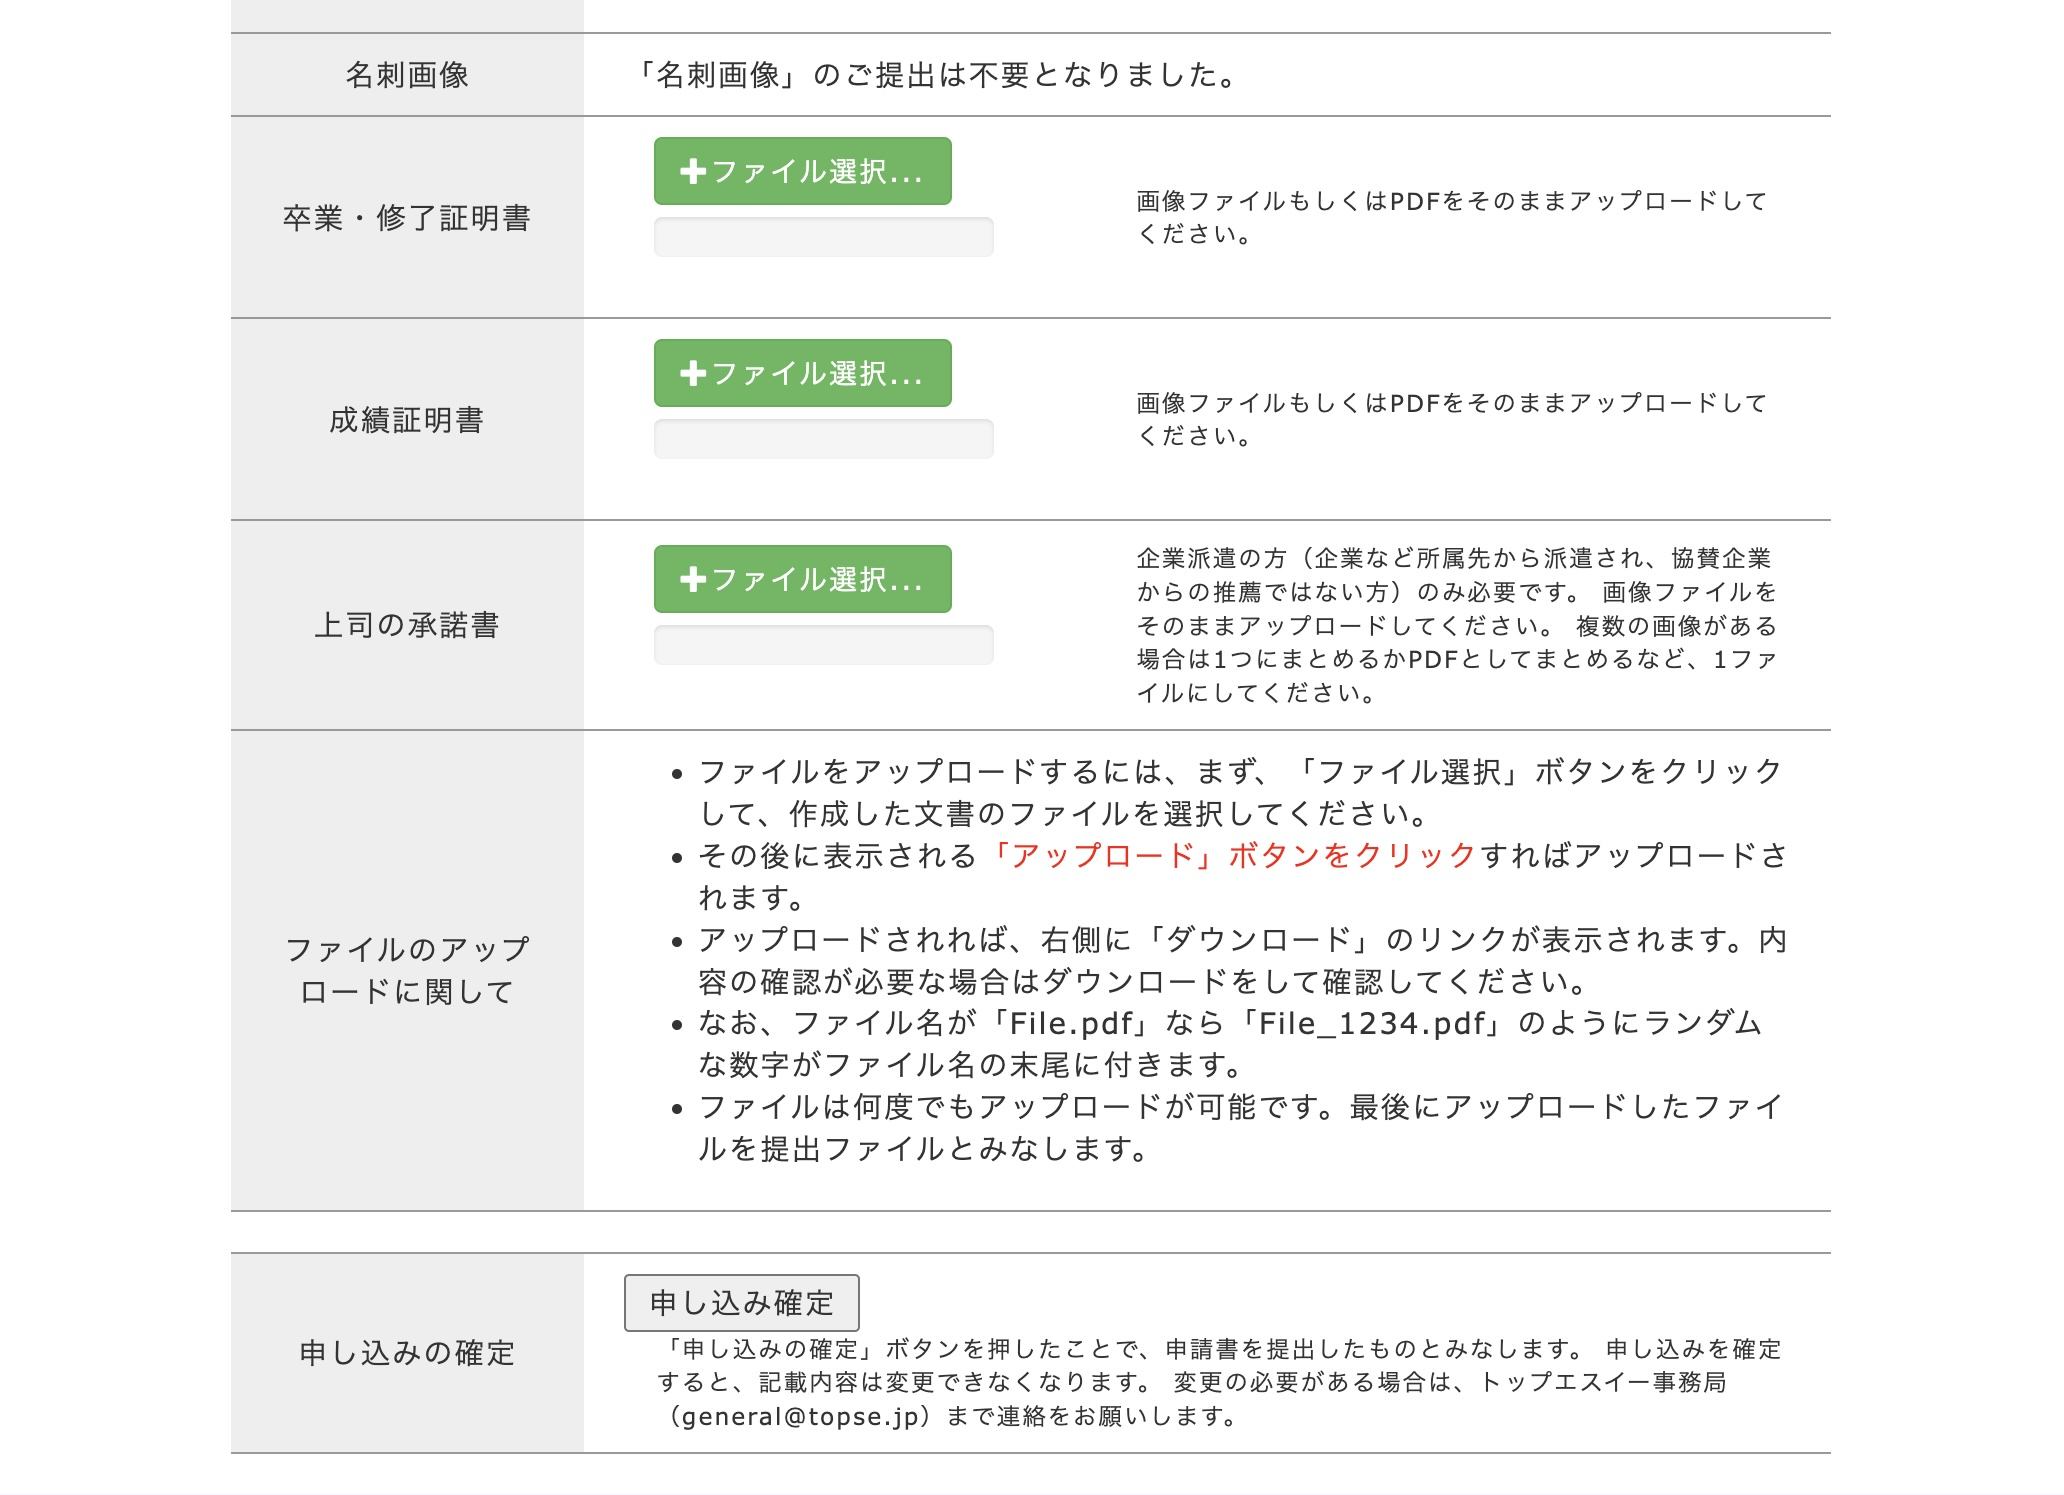This screenshot has width=2064, height=1495.
Task: Click the general@topse.jp email address
Action: coord(800,1417)
